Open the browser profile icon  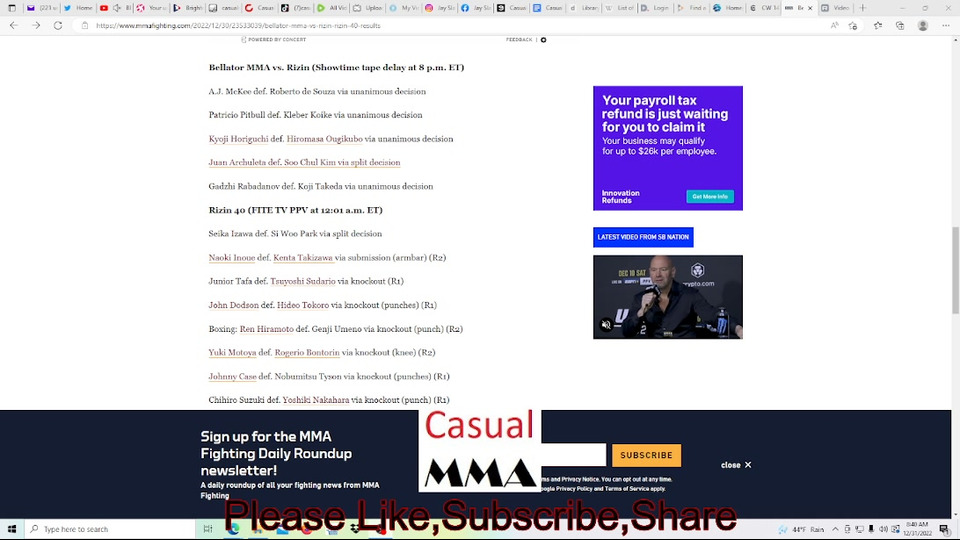pos(923,26)
